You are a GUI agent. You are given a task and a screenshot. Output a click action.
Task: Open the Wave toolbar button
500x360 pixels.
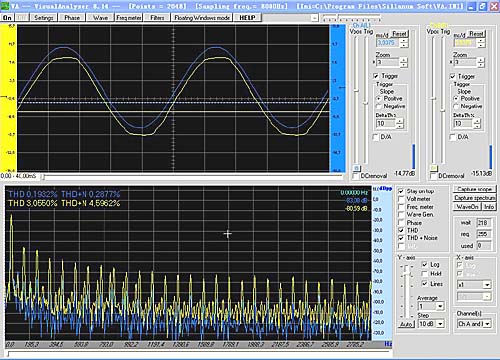coord(100,18)
